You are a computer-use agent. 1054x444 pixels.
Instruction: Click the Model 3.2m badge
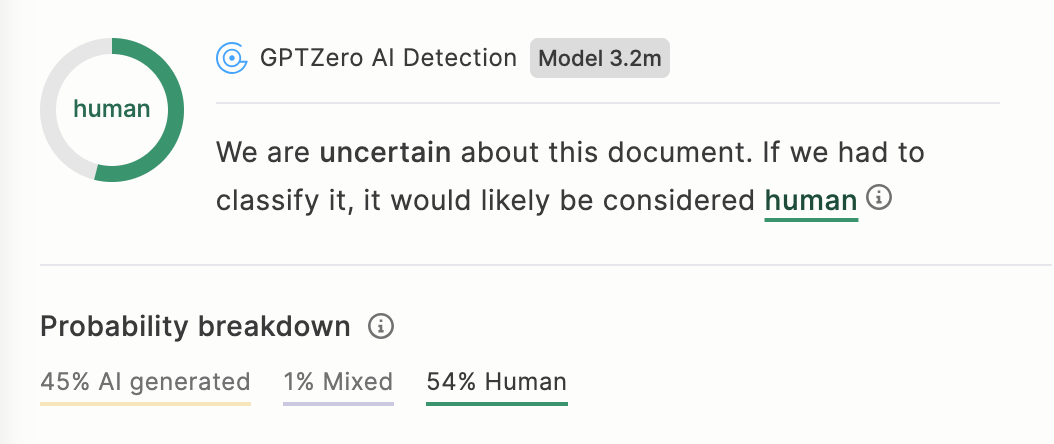[x=600, y=58]
